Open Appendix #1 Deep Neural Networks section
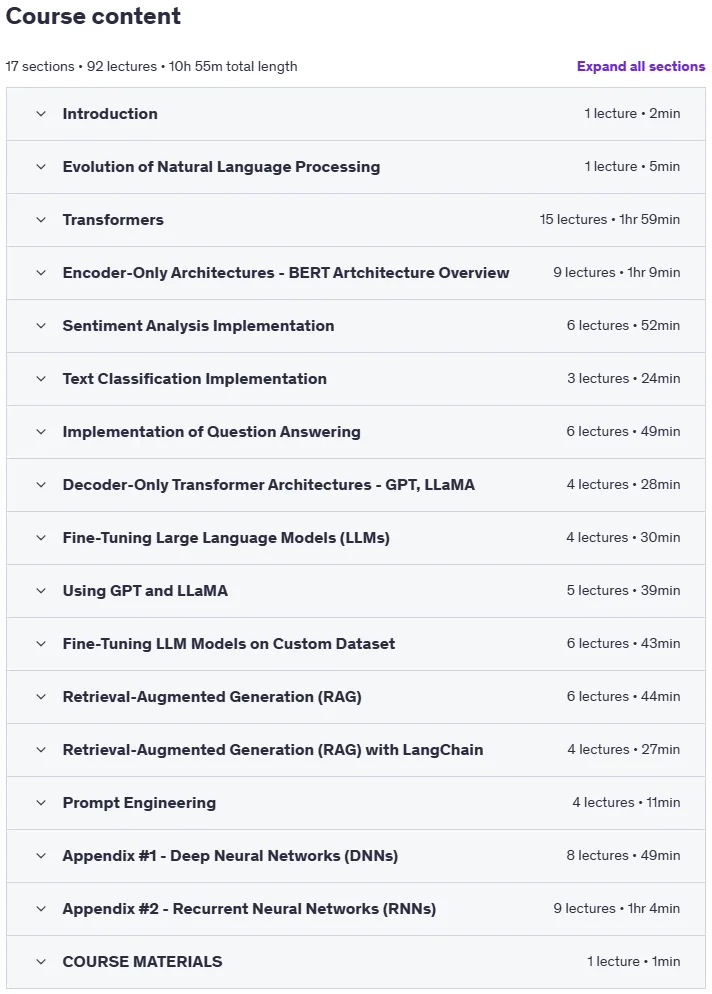Image resolution: width=712 pixels, height=994 pixels. coord(356,856)
